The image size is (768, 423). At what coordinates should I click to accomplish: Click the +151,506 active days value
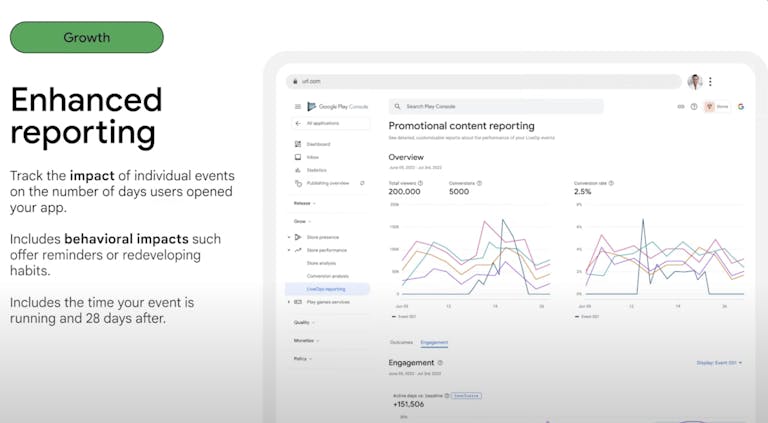coord(408,404)
